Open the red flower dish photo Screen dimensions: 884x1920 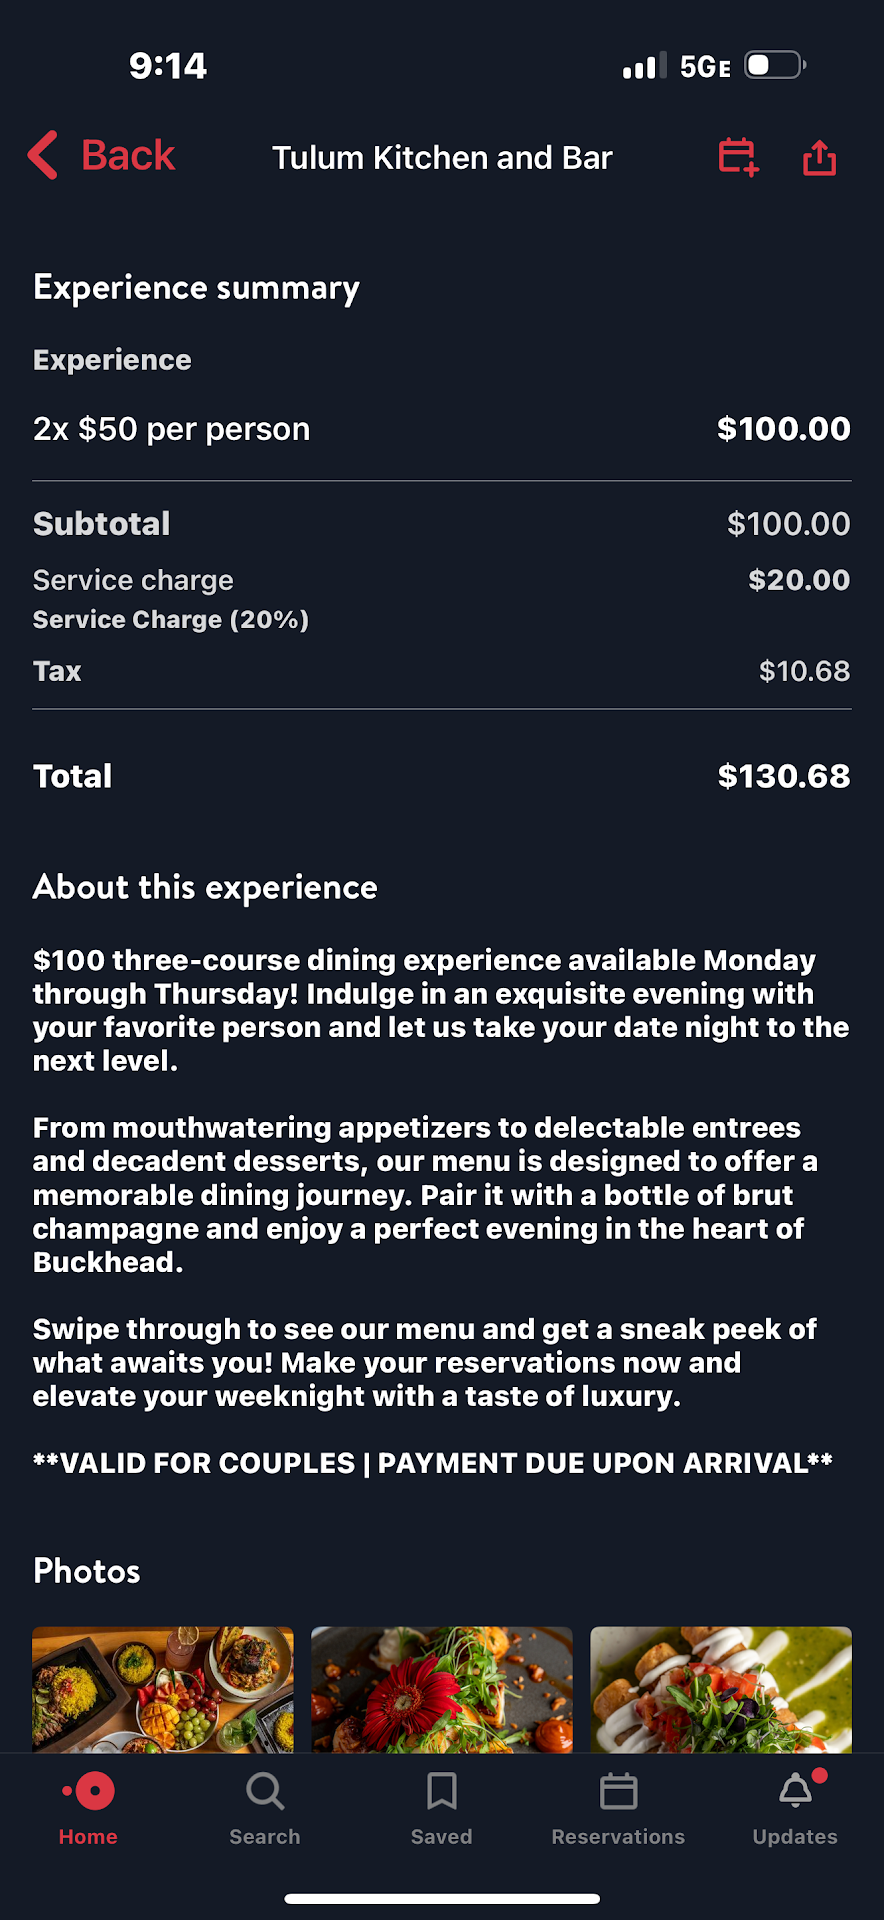442,1689
